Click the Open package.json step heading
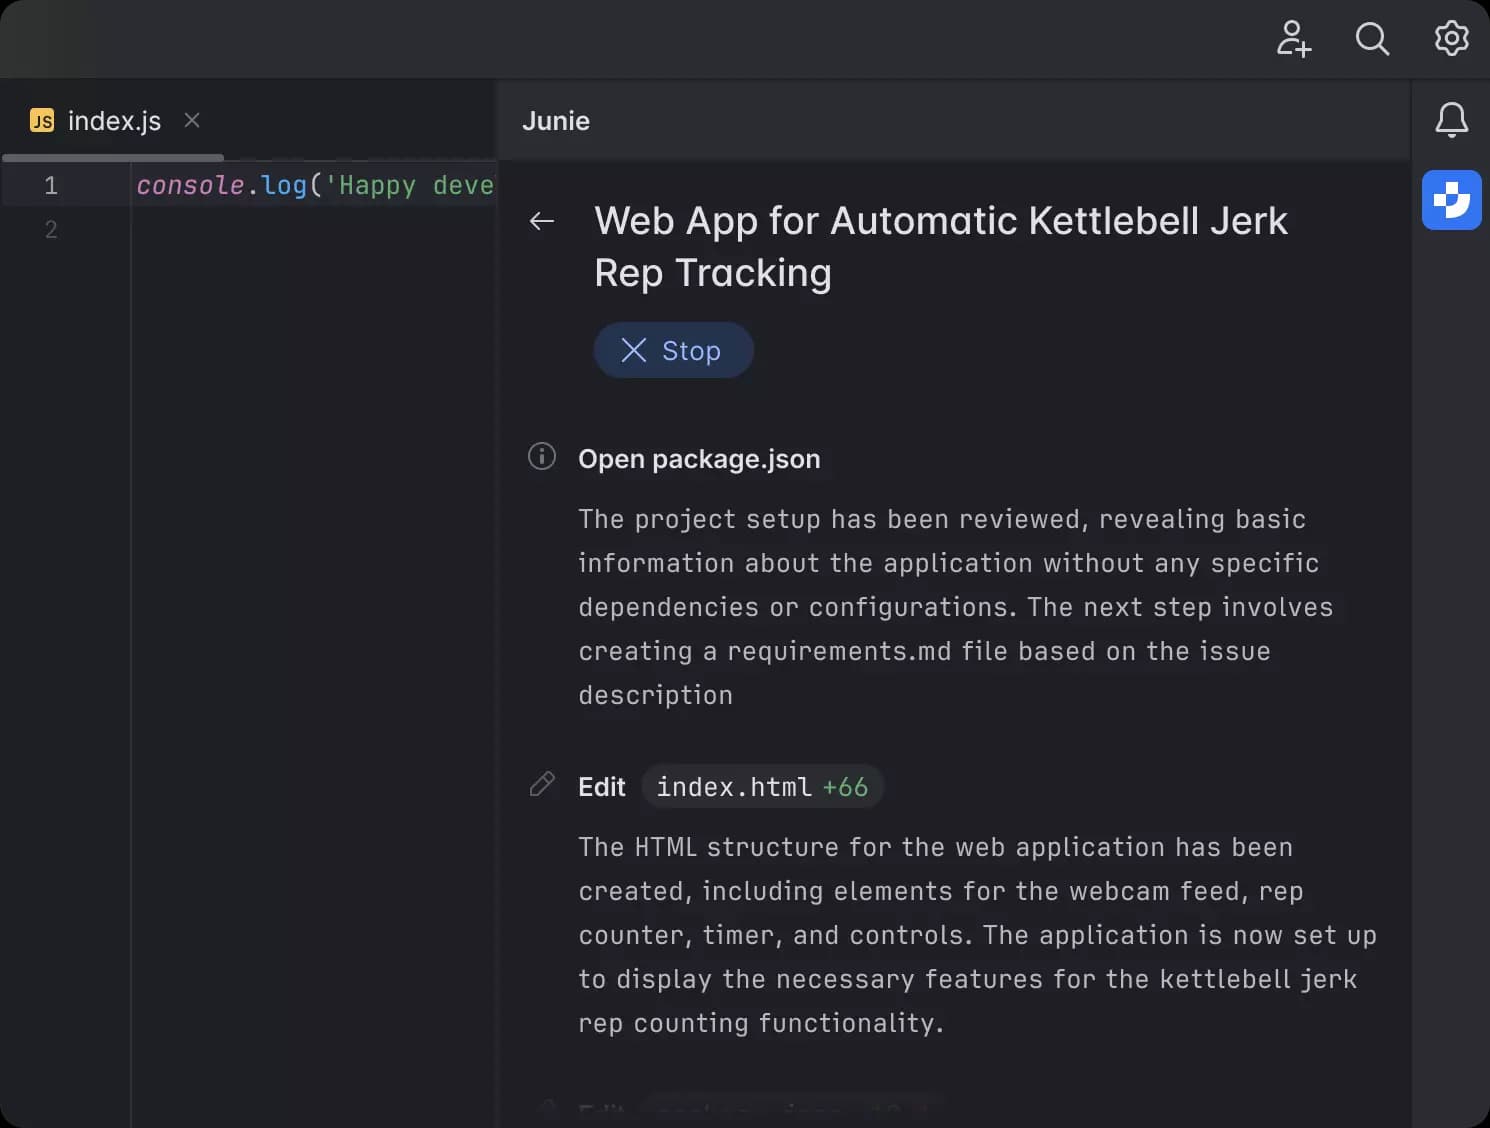The image size is (1490, 1128). pos(699,458)
